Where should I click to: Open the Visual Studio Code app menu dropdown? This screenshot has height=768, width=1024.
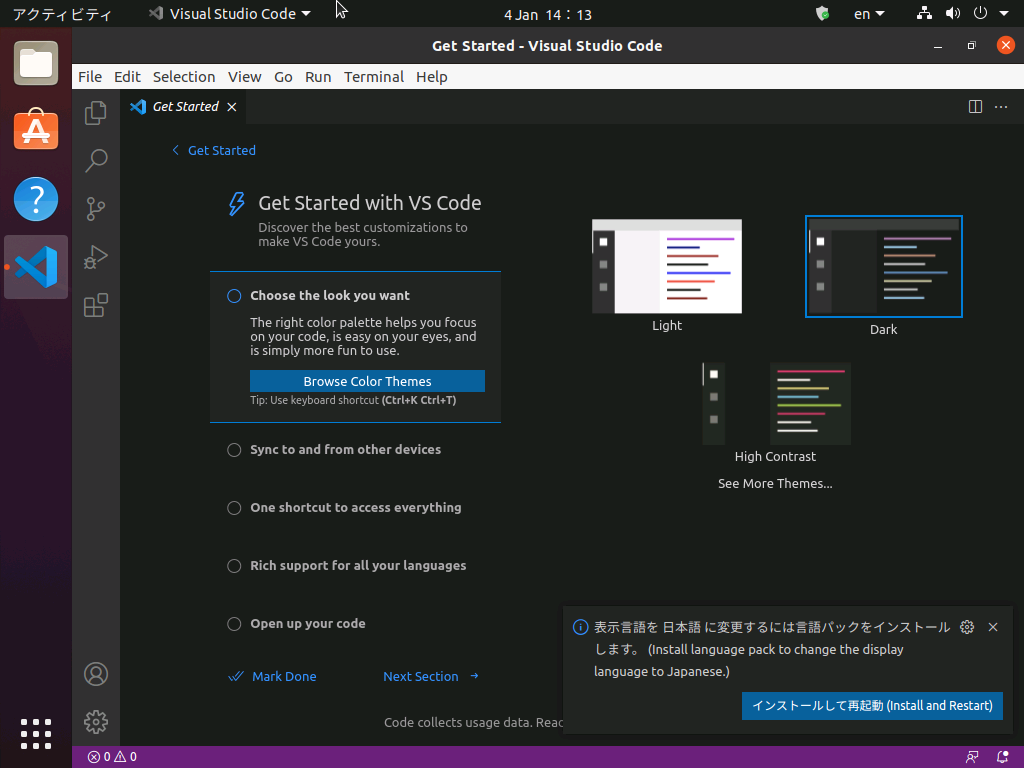(x=229, y=14)
